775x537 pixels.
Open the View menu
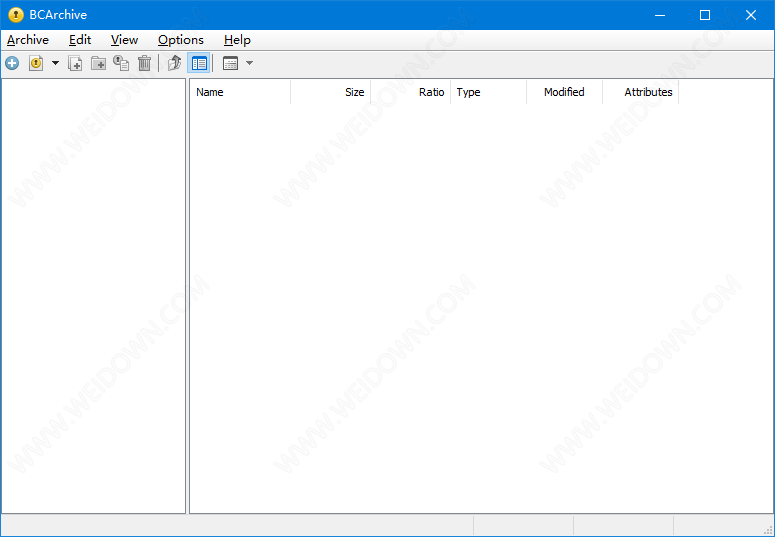(124, 40)
